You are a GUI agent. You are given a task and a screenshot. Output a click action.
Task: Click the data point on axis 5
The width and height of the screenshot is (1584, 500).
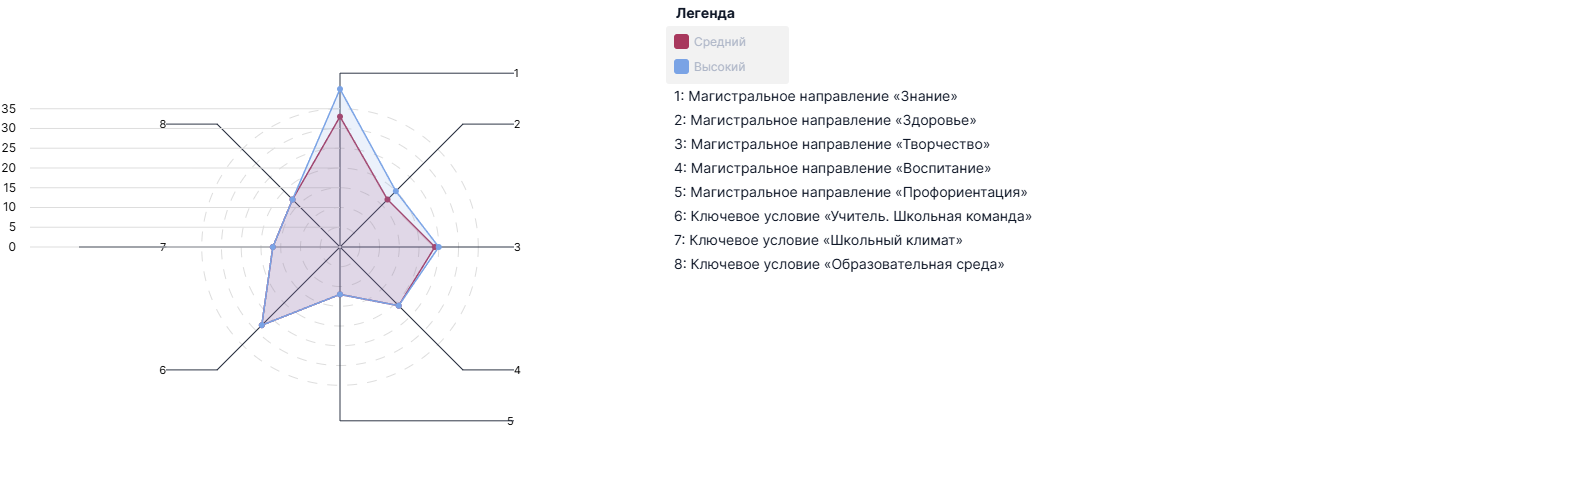[x=340, y=294]
